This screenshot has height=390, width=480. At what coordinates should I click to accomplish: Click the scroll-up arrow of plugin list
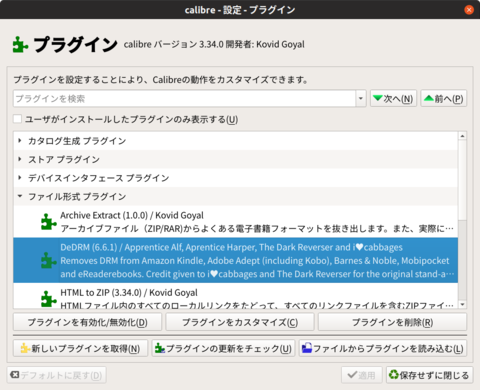(x=462, y=136)
